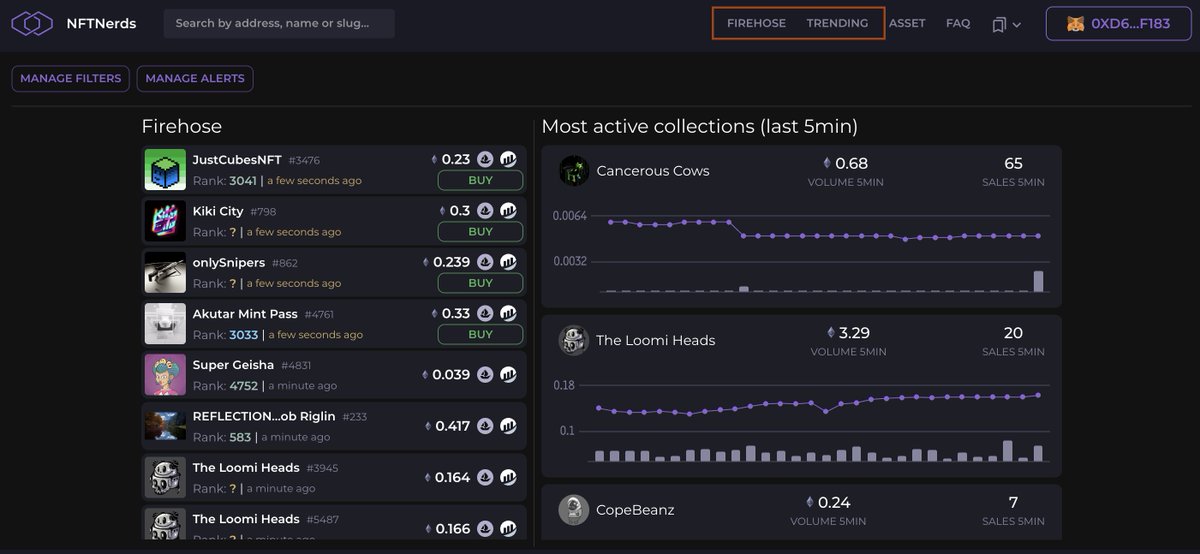Buy JustCubesNFT #3476
This screenshot has width=1200, height=554.
coord(480,180)
